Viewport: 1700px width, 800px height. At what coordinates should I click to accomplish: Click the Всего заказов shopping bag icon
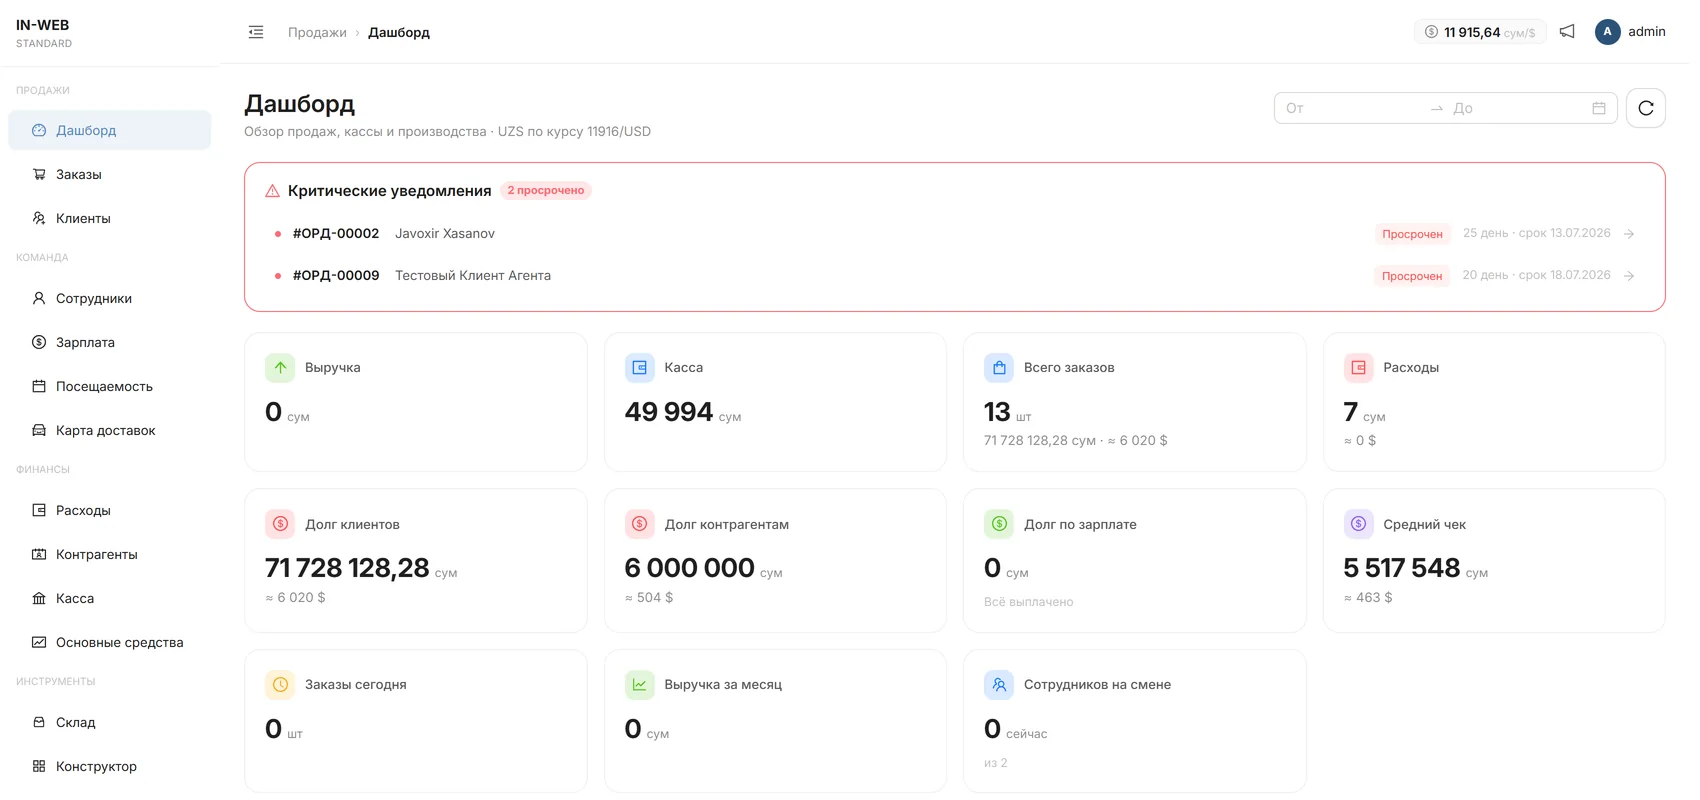coord(999,367)
